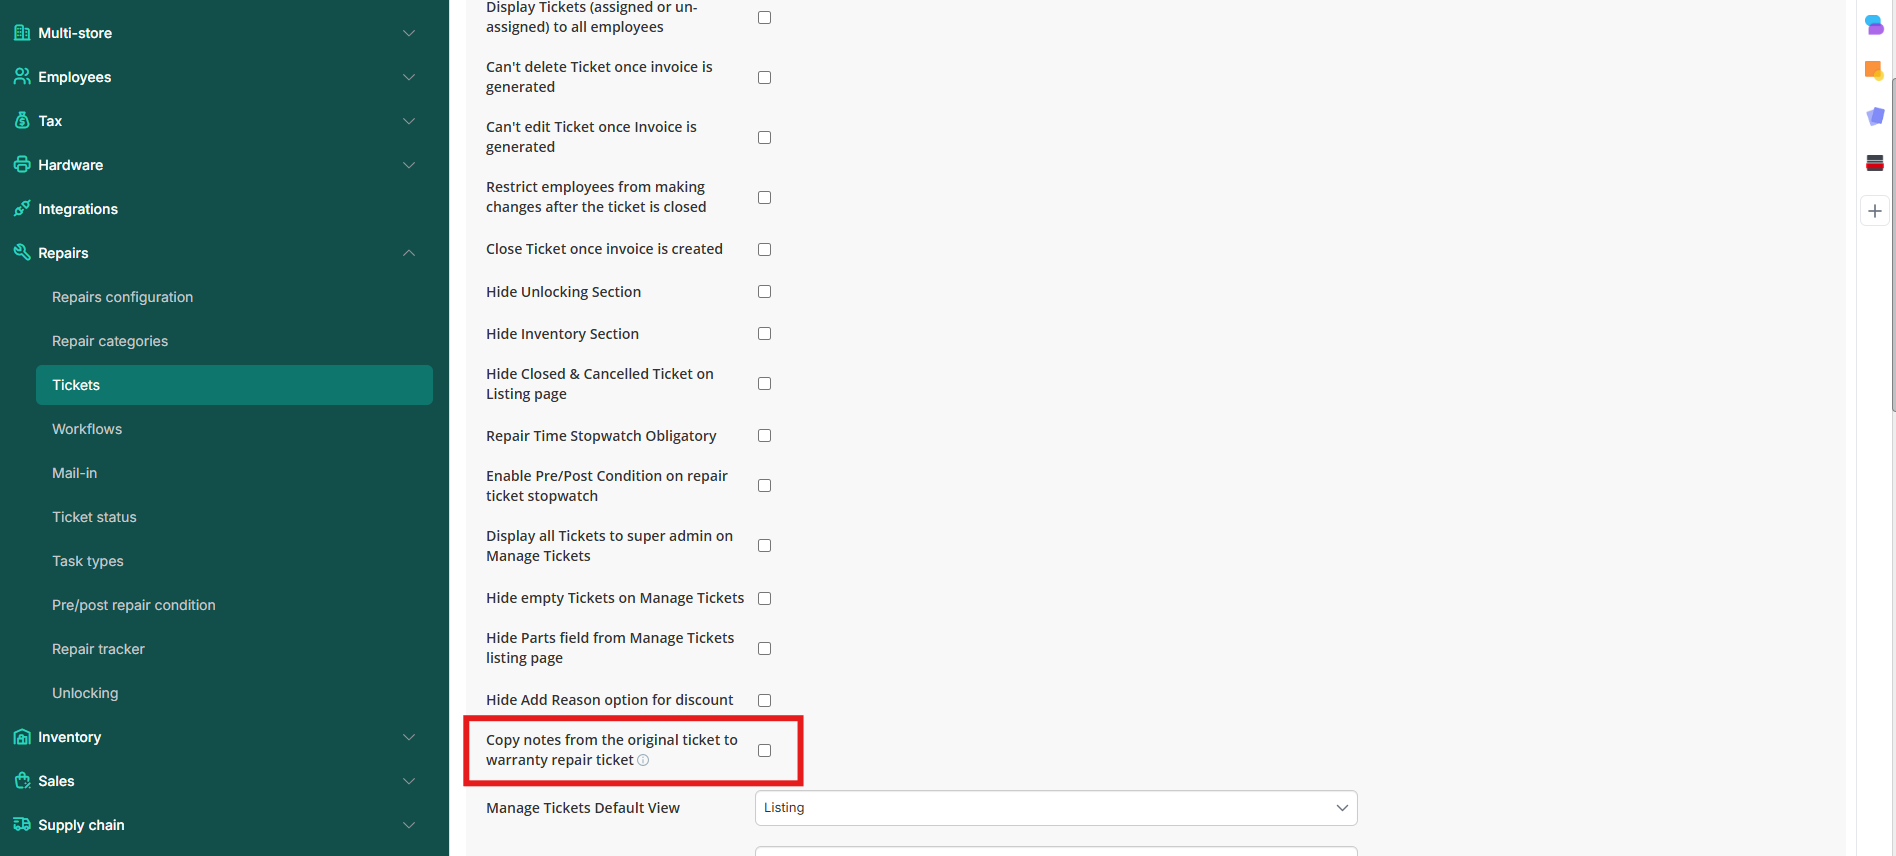Screen dimensions: 1896x856
Task: Go to Workflows in sidebar
Action: pyautogui.click(x=87, y=429)
